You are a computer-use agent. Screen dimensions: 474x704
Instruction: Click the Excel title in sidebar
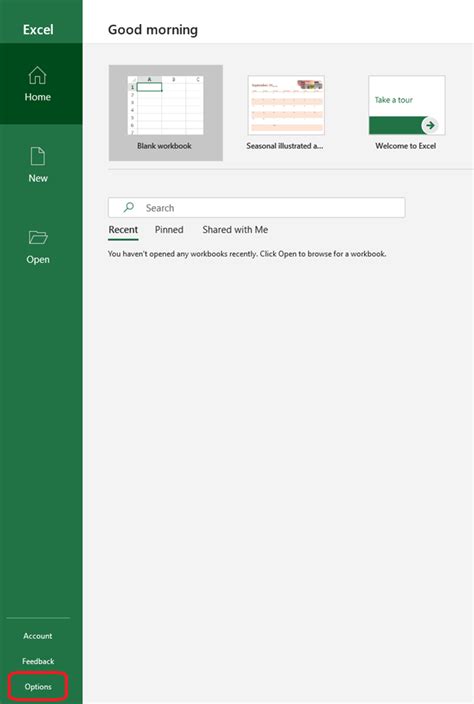(38, 30)
